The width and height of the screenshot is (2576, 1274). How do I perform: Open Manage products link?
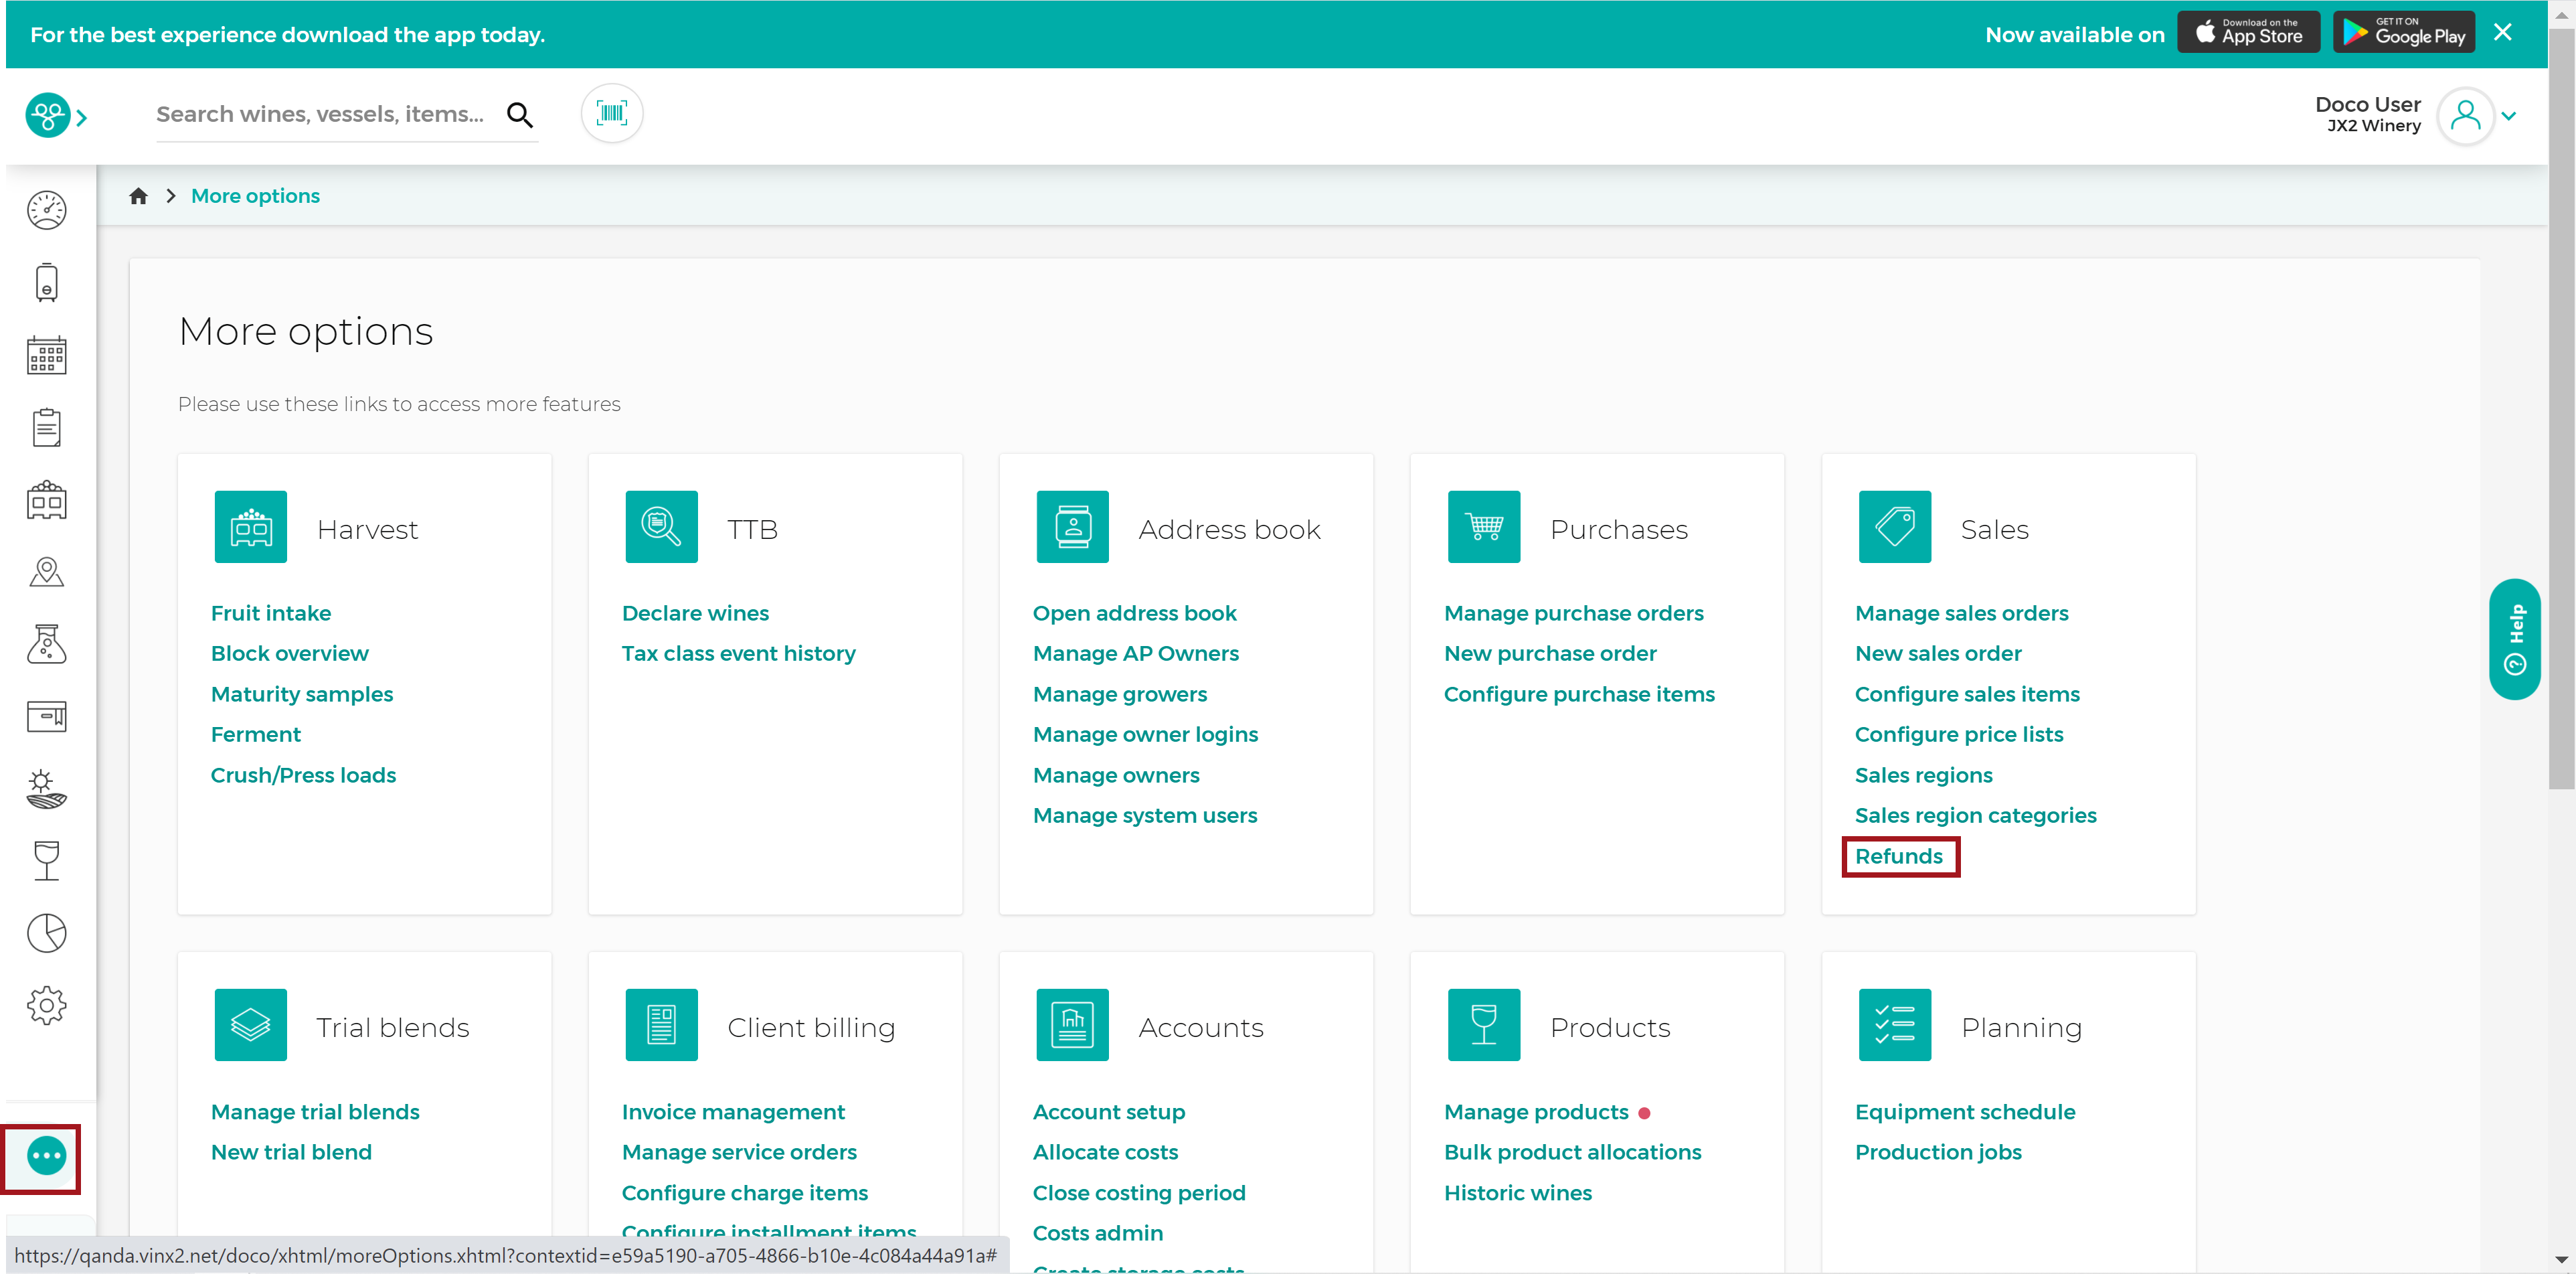(x=1536, y=1112)
